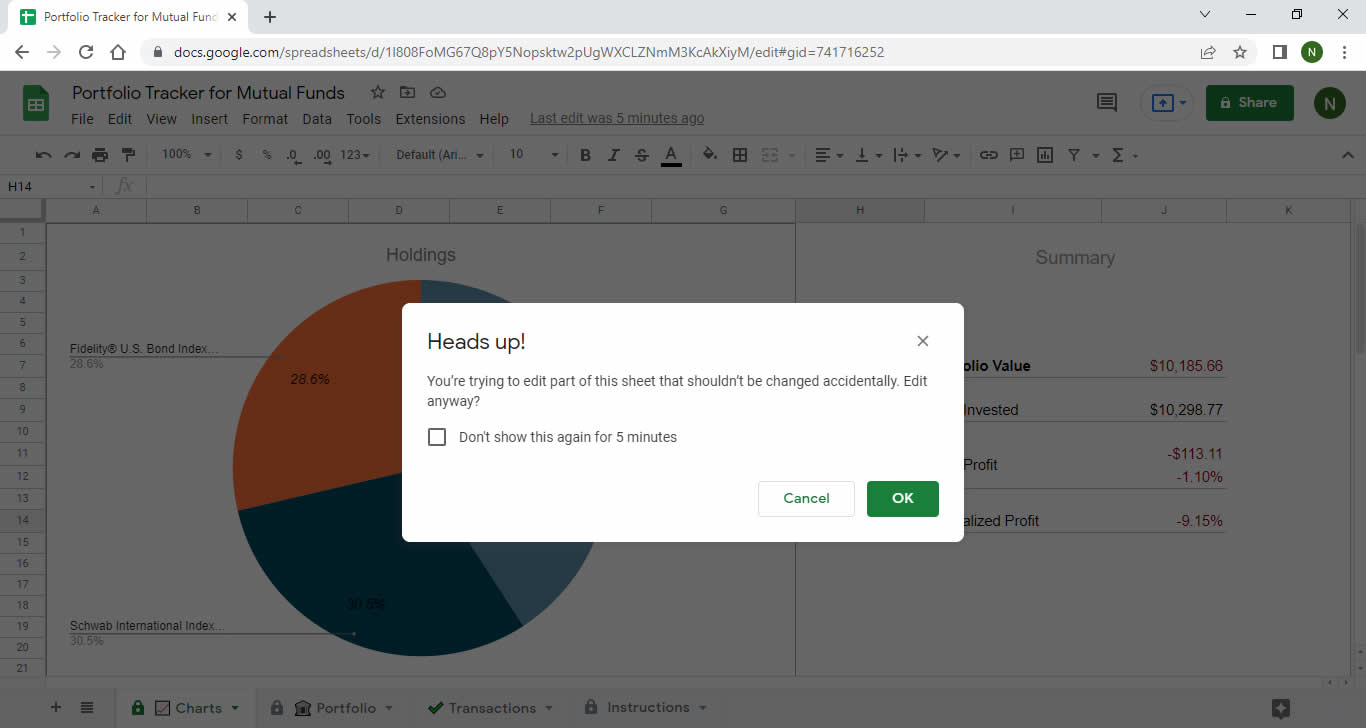The height and width of the screenshot is (728, 1366).
Task: Check "Don't show this again for 5 minutes"
Action: (x=437, y=437)
